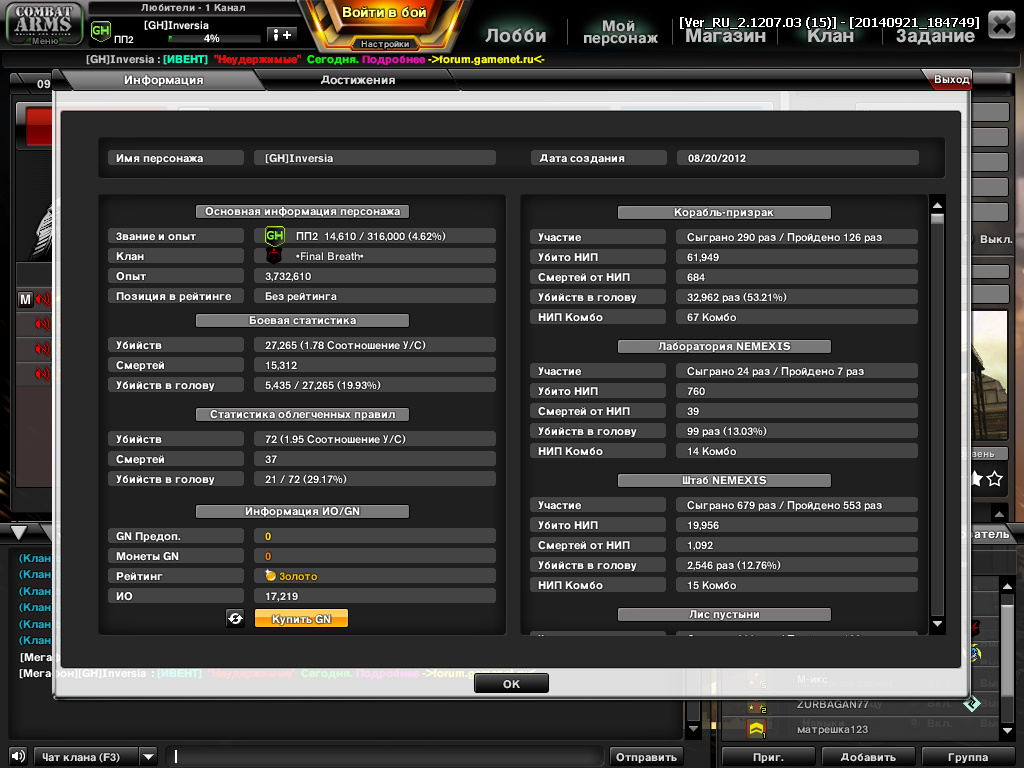
Task: Collapse the chat panel with the down triangle
Action: coord(19,532)
